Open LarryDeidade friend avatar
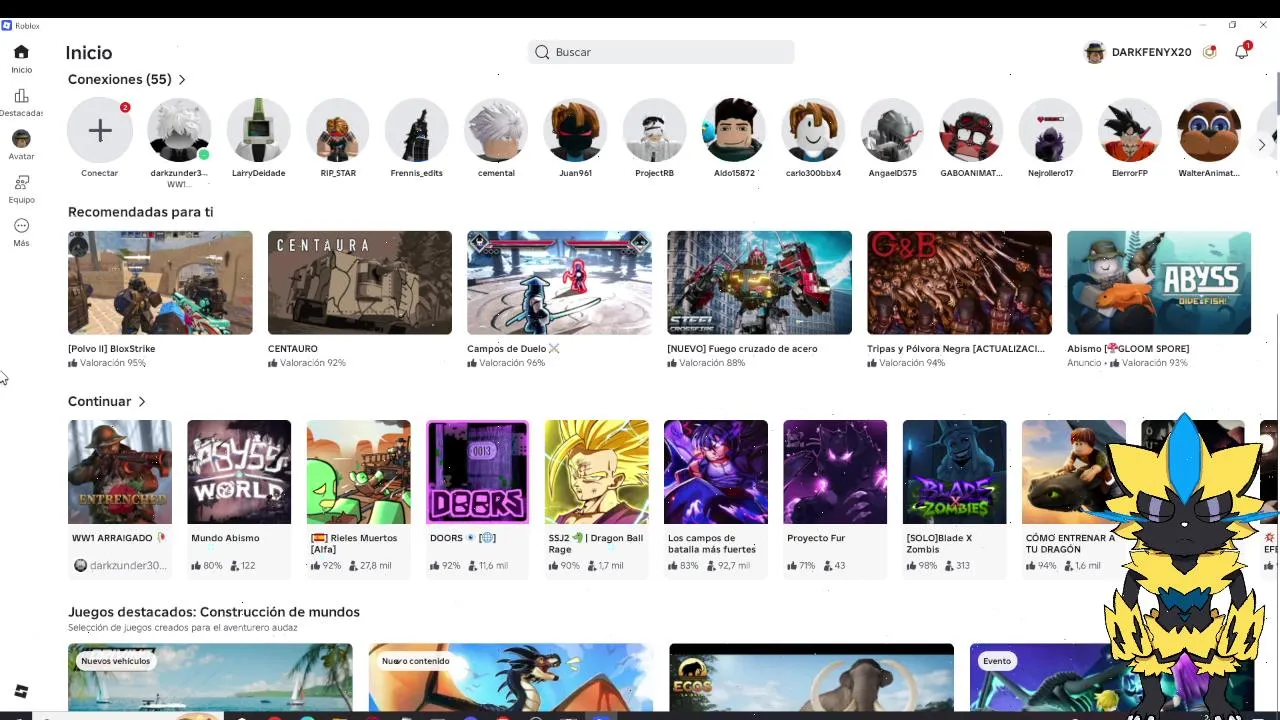The width and height of the screenshot is (1280, 720). click(x=258, y=130)
